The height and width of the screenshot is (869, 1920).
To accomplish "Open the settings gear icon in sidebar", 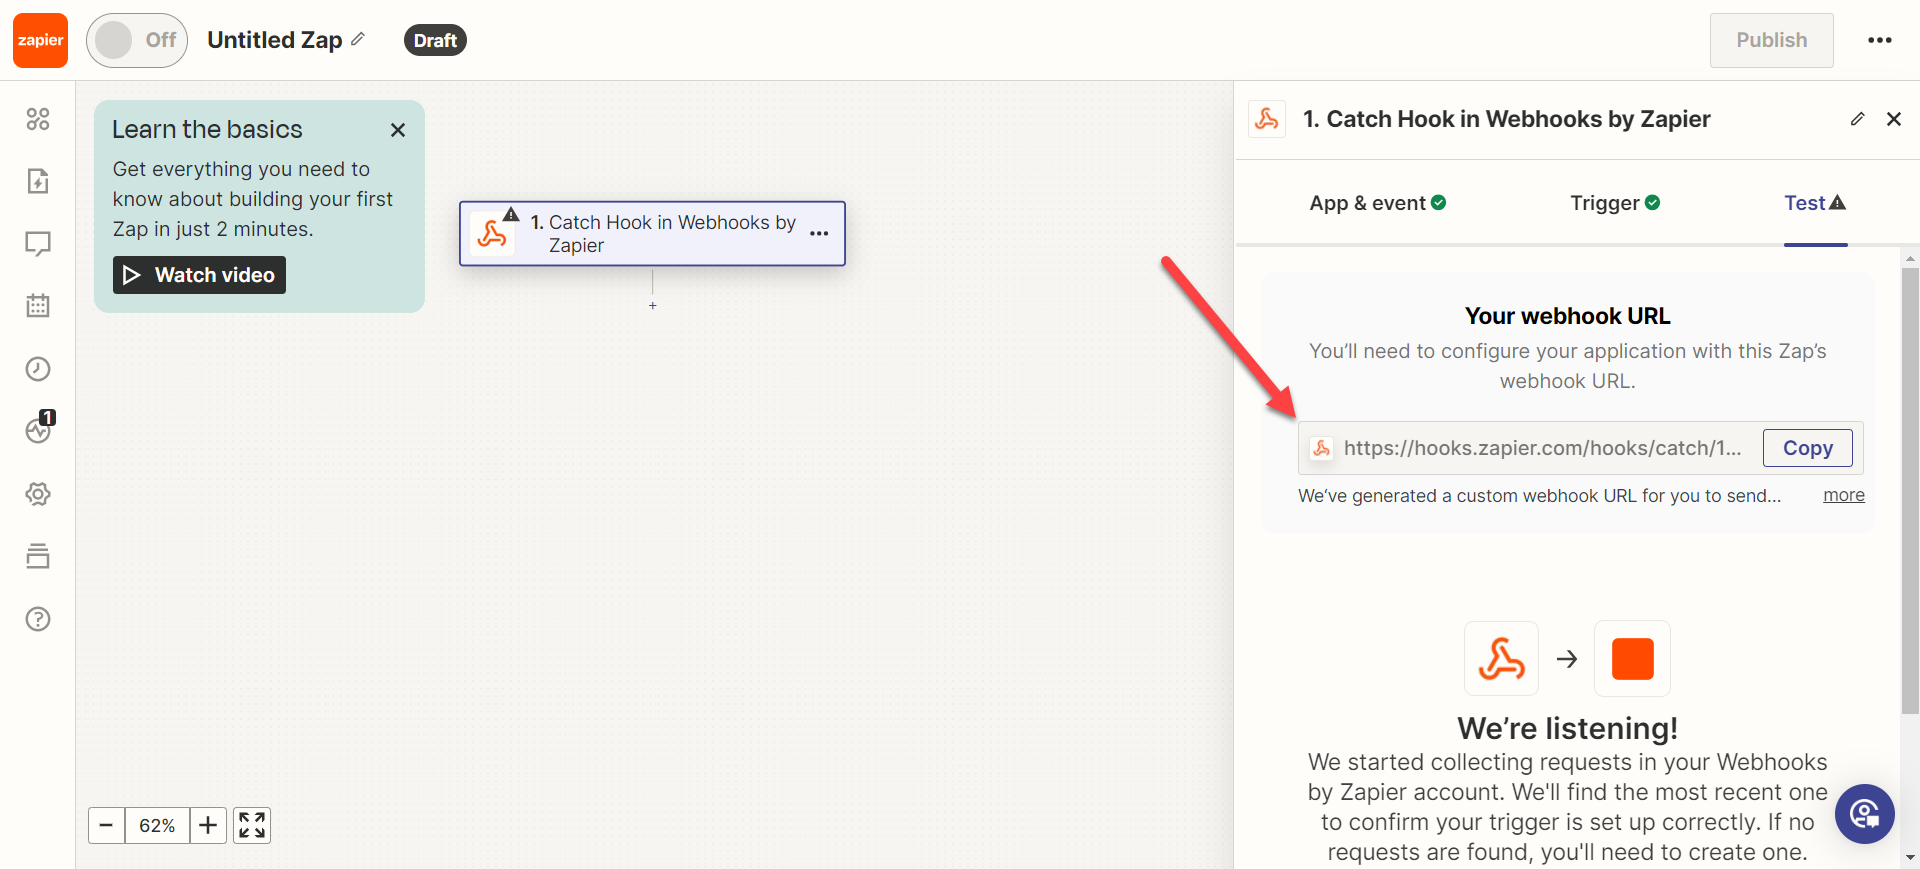I will pyautogui.click(x=38, y=494).
